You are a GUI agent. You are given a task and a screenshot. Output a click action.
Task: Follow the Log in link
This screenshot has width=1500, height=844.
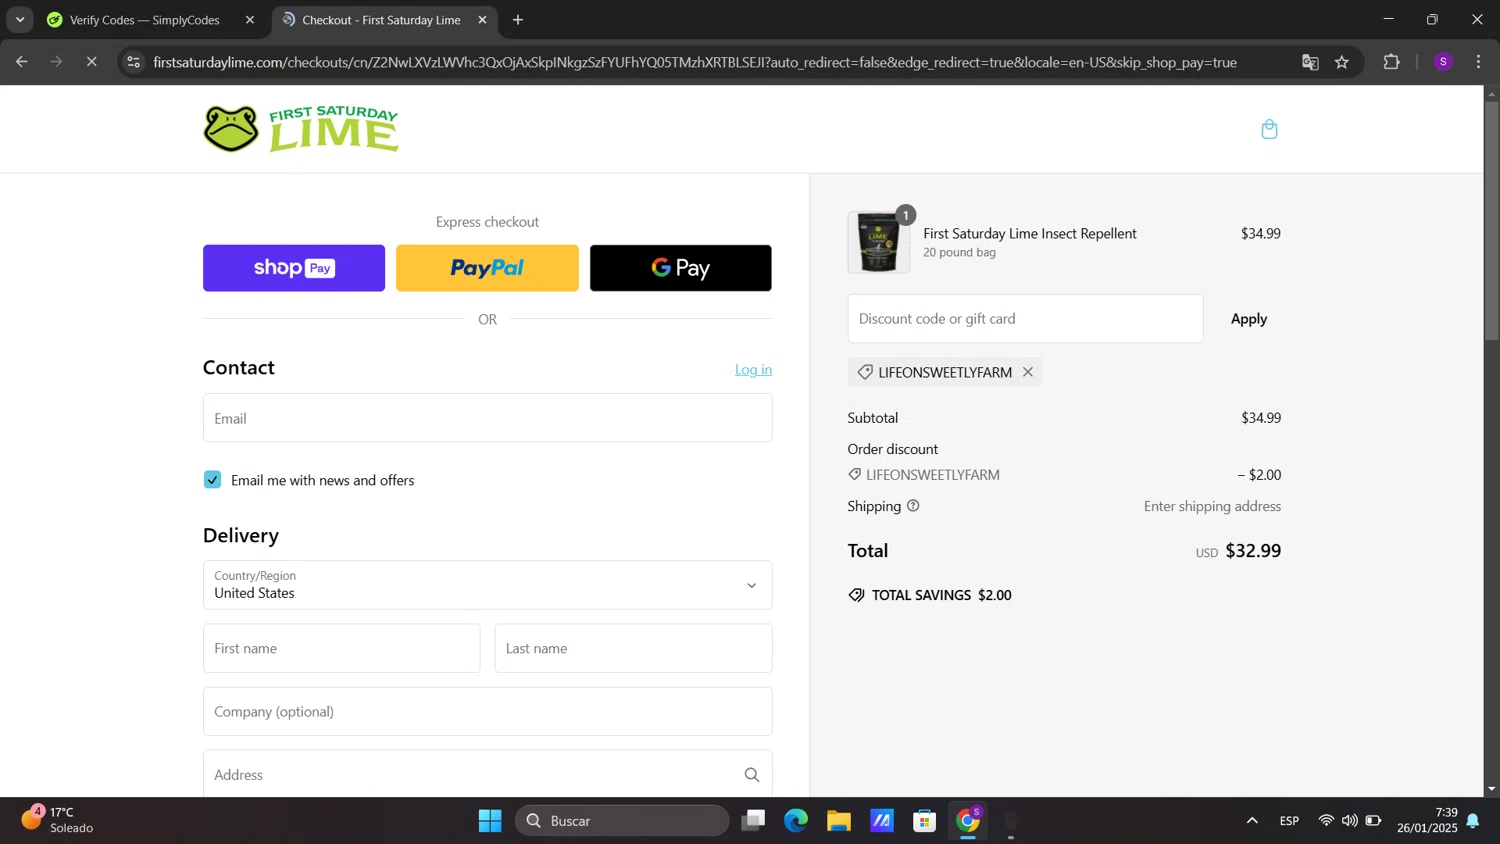[x=753, y=370]
